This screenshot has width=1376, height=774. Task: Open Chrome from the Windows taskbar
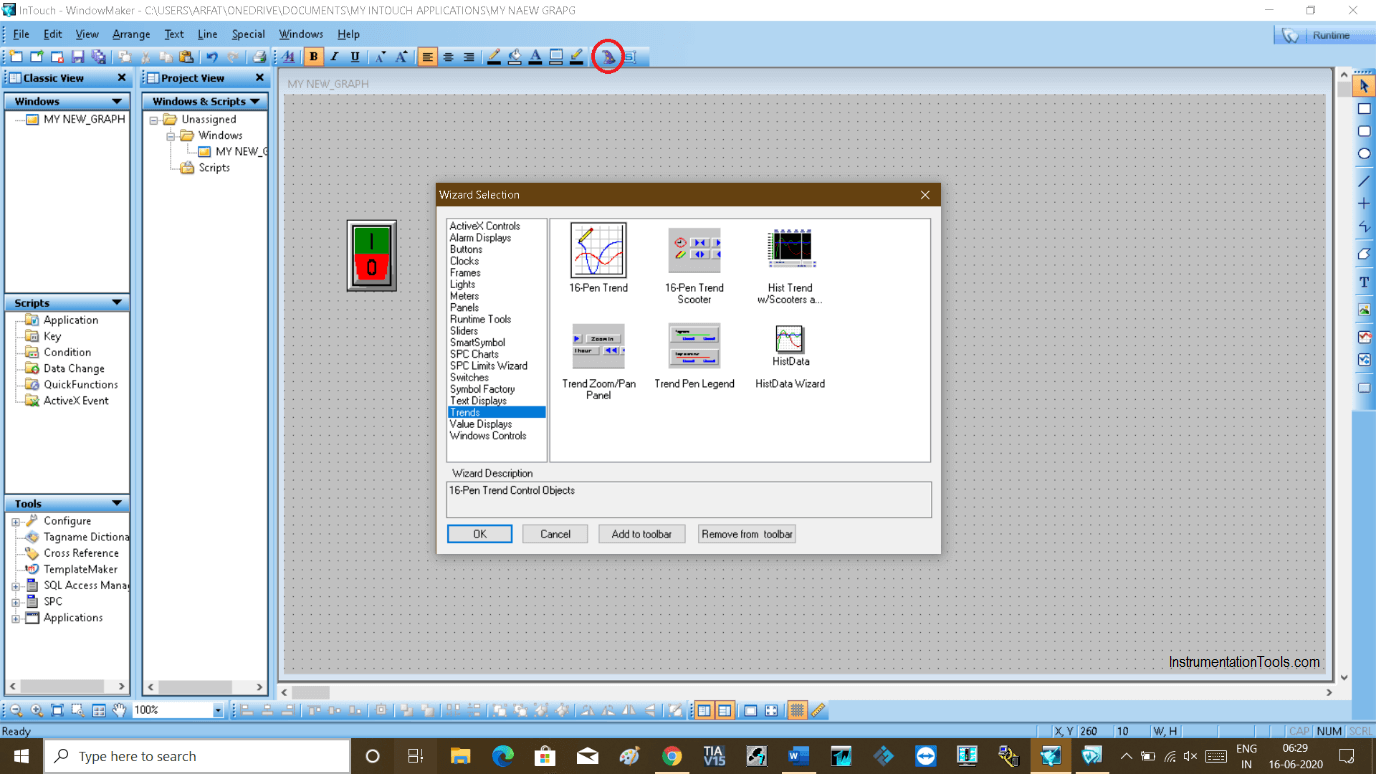672,756
